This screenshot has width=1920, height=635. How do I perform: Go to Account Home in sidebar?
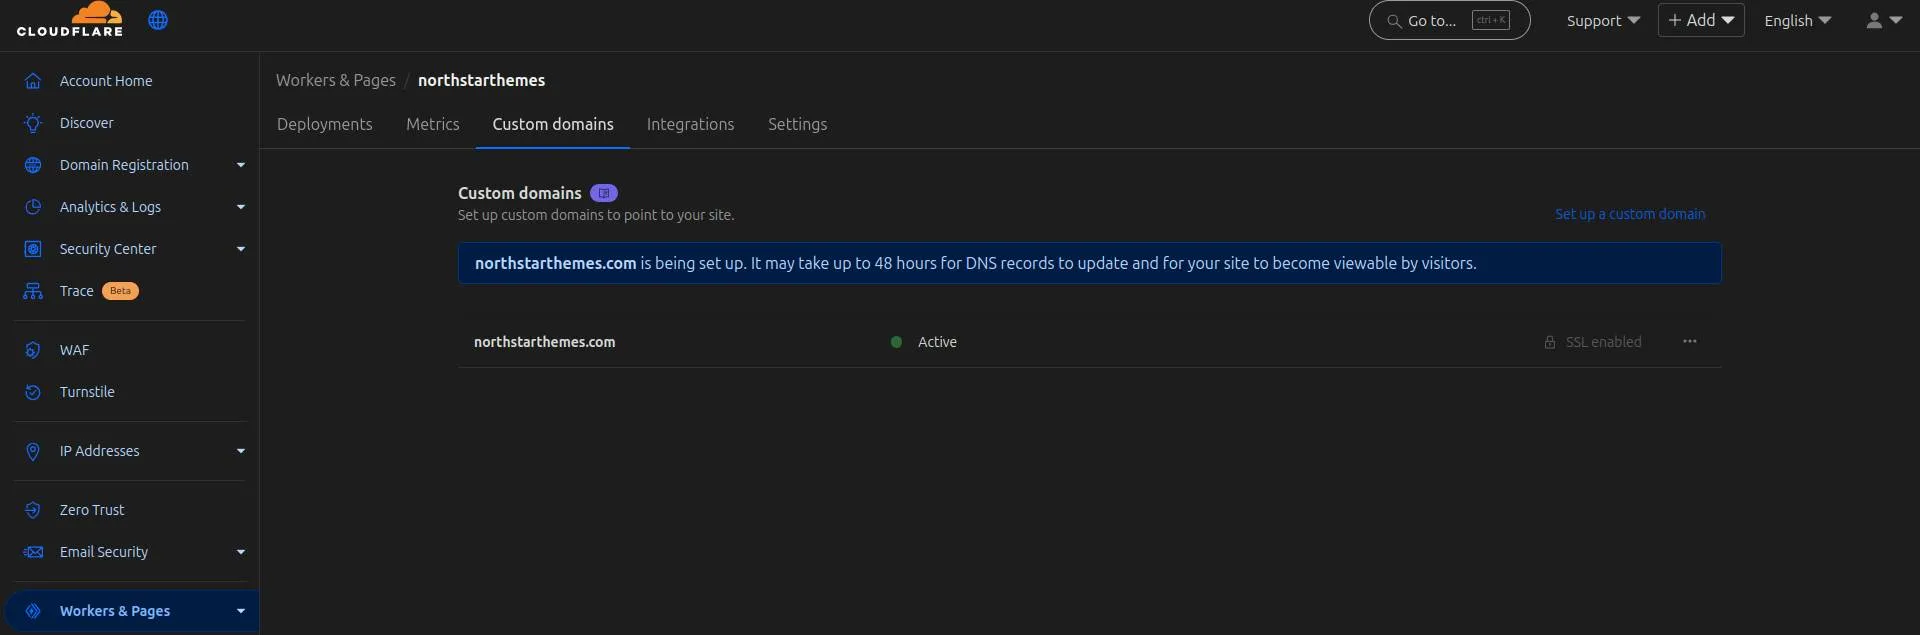tap(106, 81)
